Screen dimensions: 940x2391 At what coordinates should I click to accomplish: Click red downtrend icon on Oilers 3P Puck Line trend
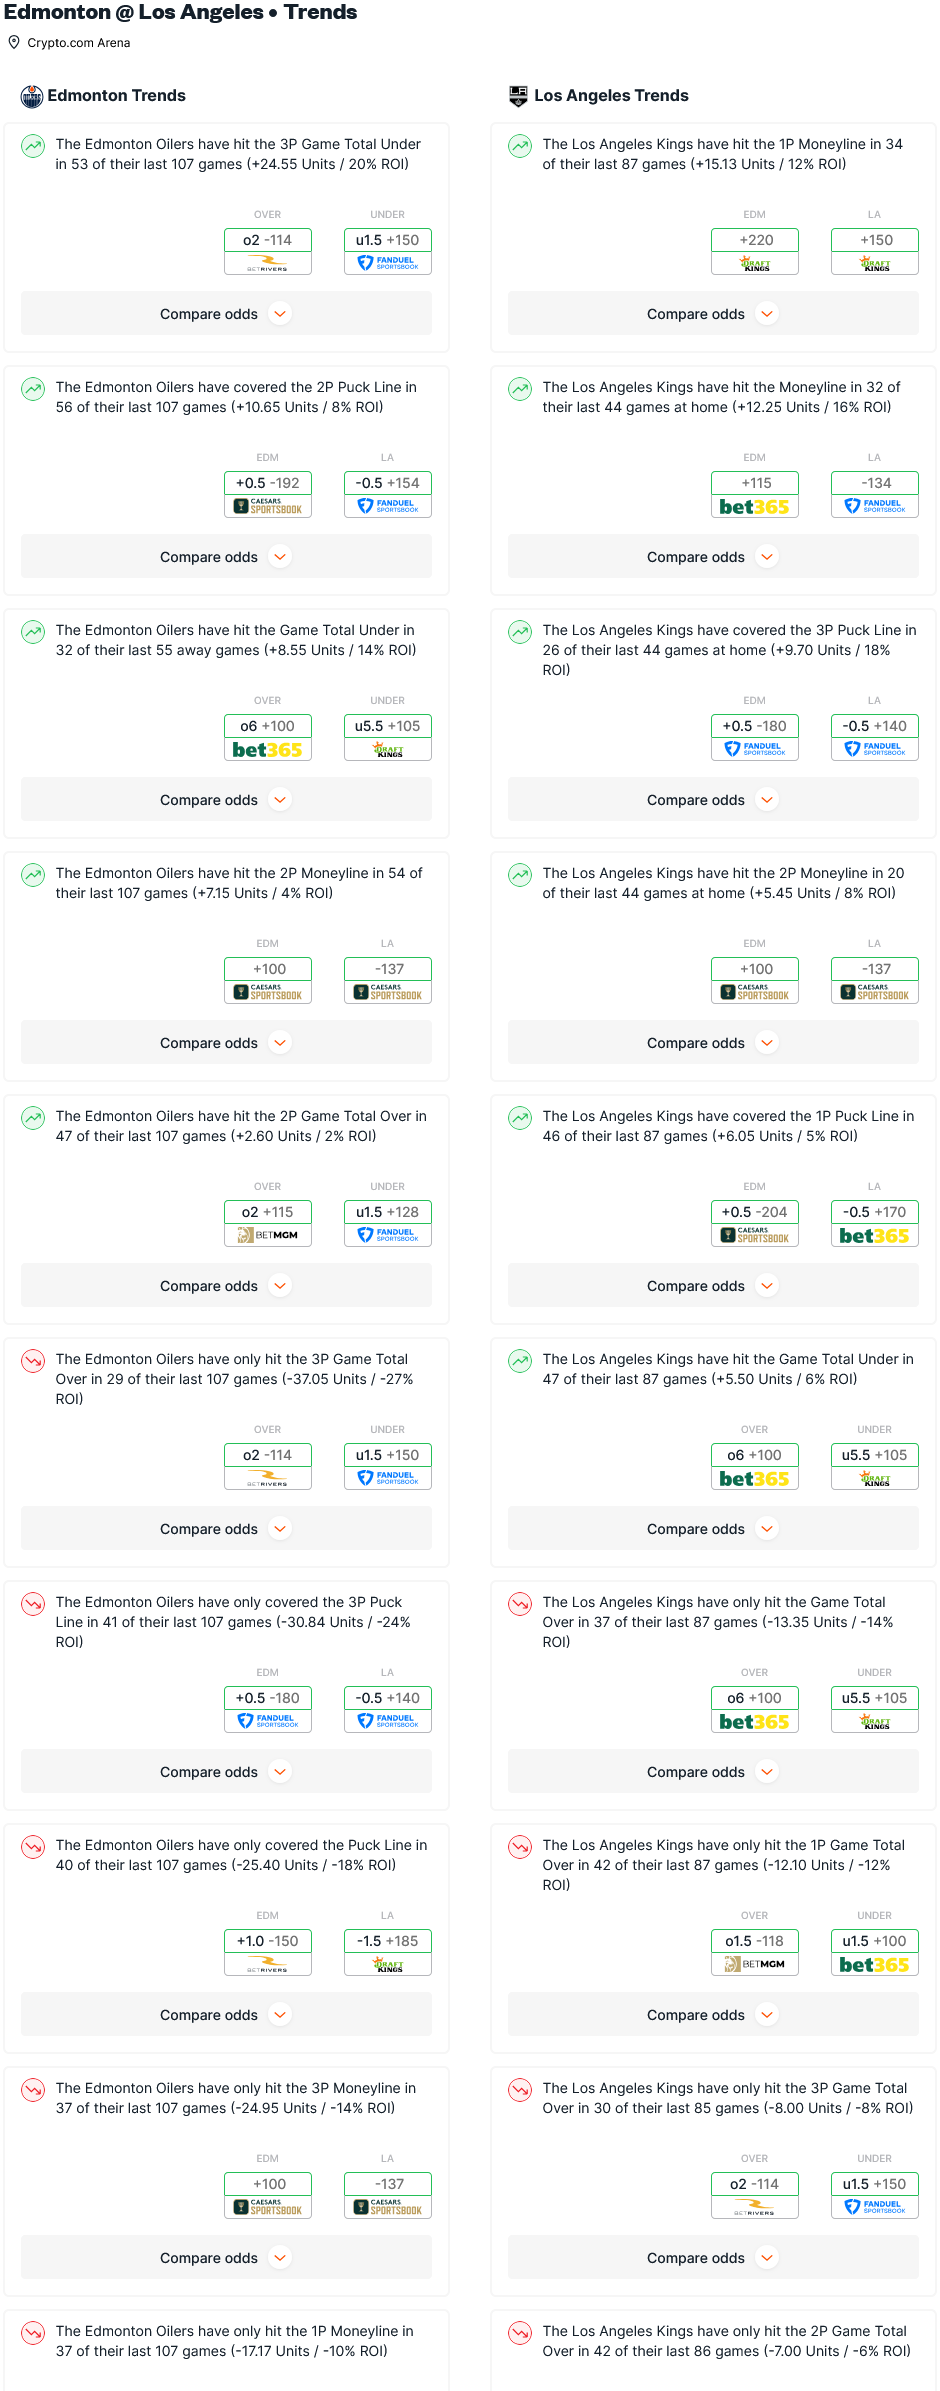[33, 1604]
